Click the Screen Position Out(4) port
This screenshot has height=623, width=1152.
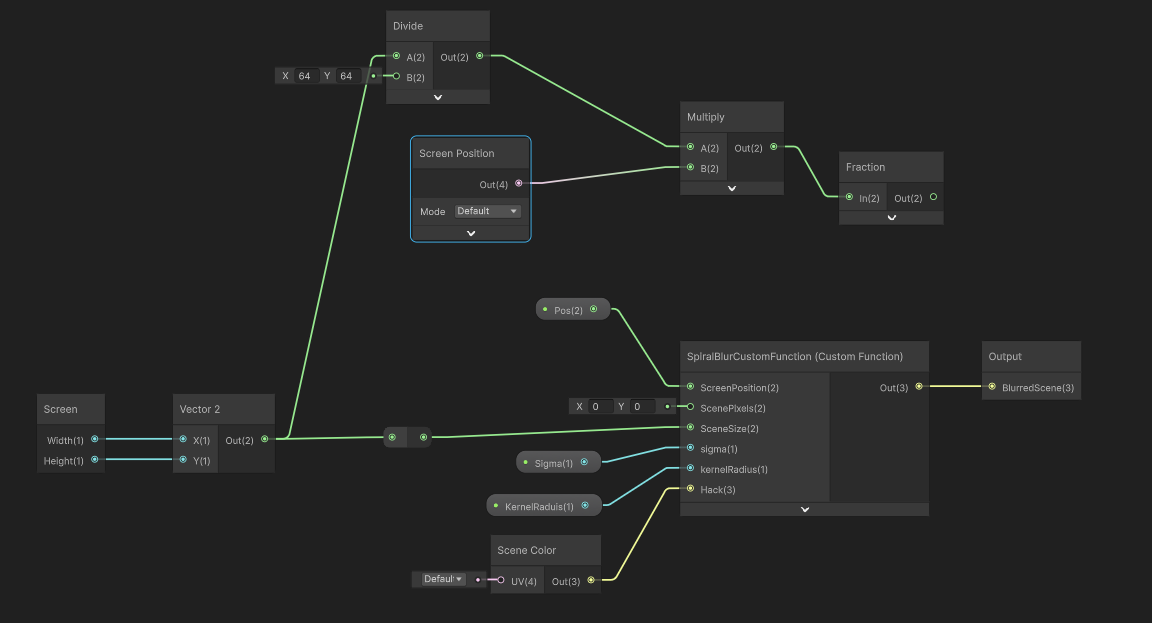518,183
